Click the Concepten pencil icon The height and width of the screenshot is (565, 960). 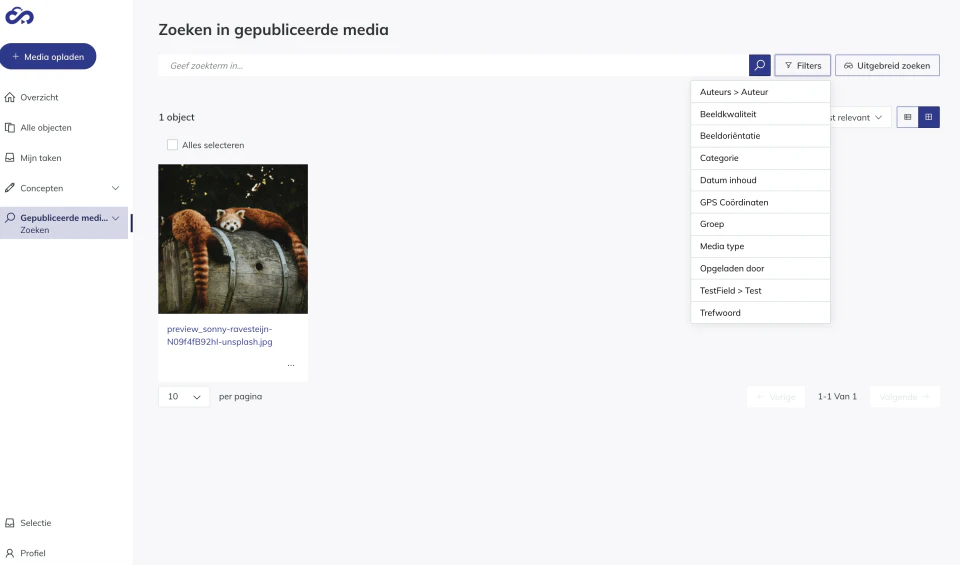pos(10,188)
